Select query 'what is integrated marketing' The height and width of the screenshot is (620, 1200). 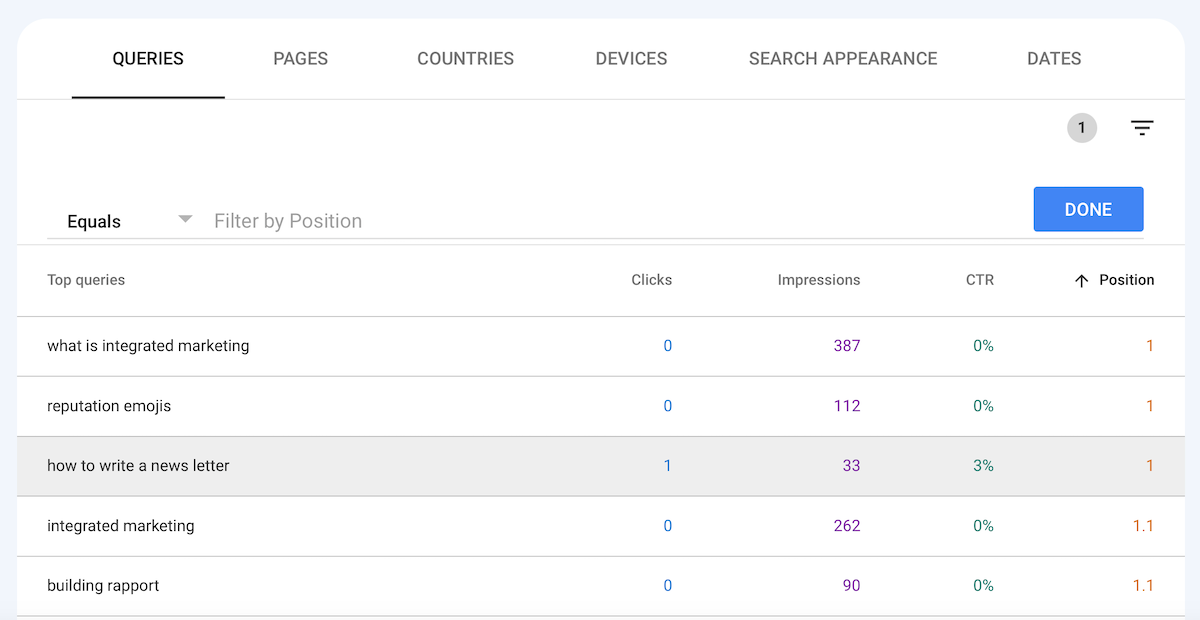pyautogui.click(x=148, y=346)
